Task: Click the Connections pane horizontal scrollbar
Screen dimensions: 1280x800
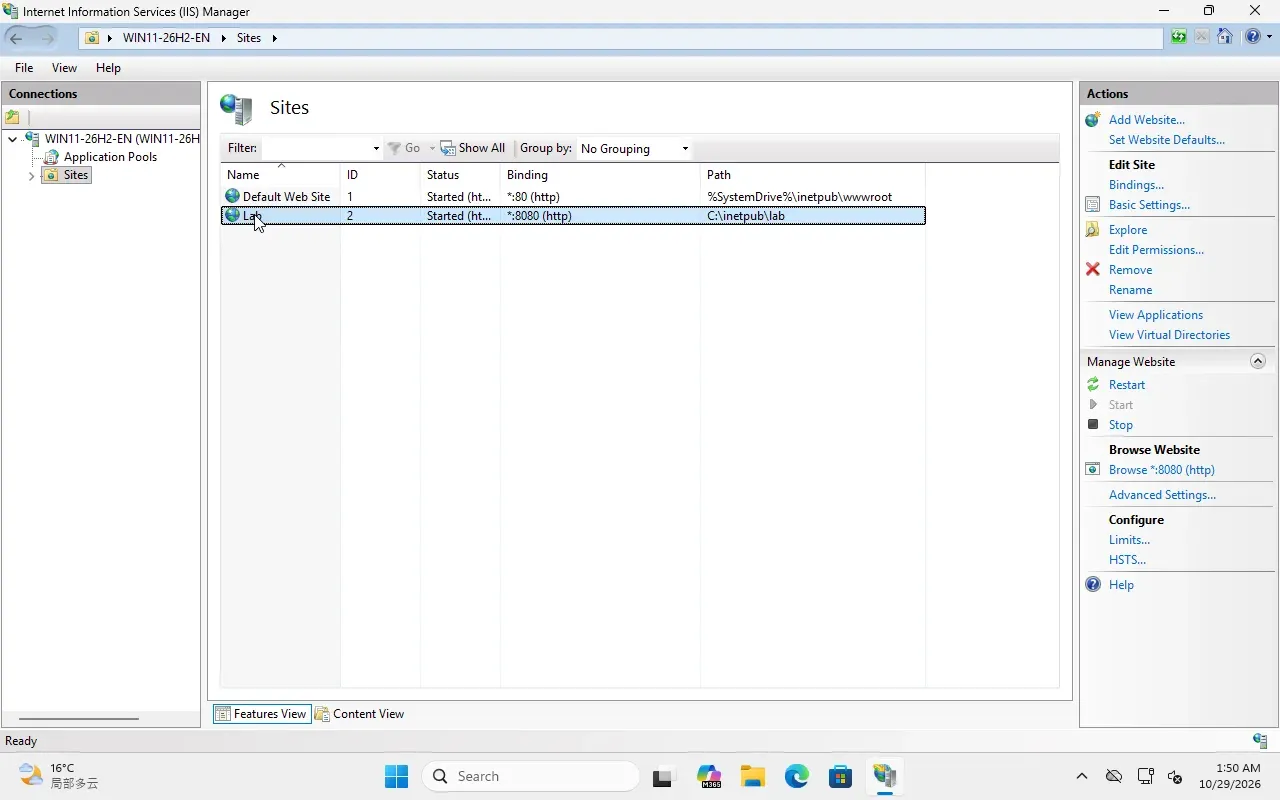Action: pos(78,718)
